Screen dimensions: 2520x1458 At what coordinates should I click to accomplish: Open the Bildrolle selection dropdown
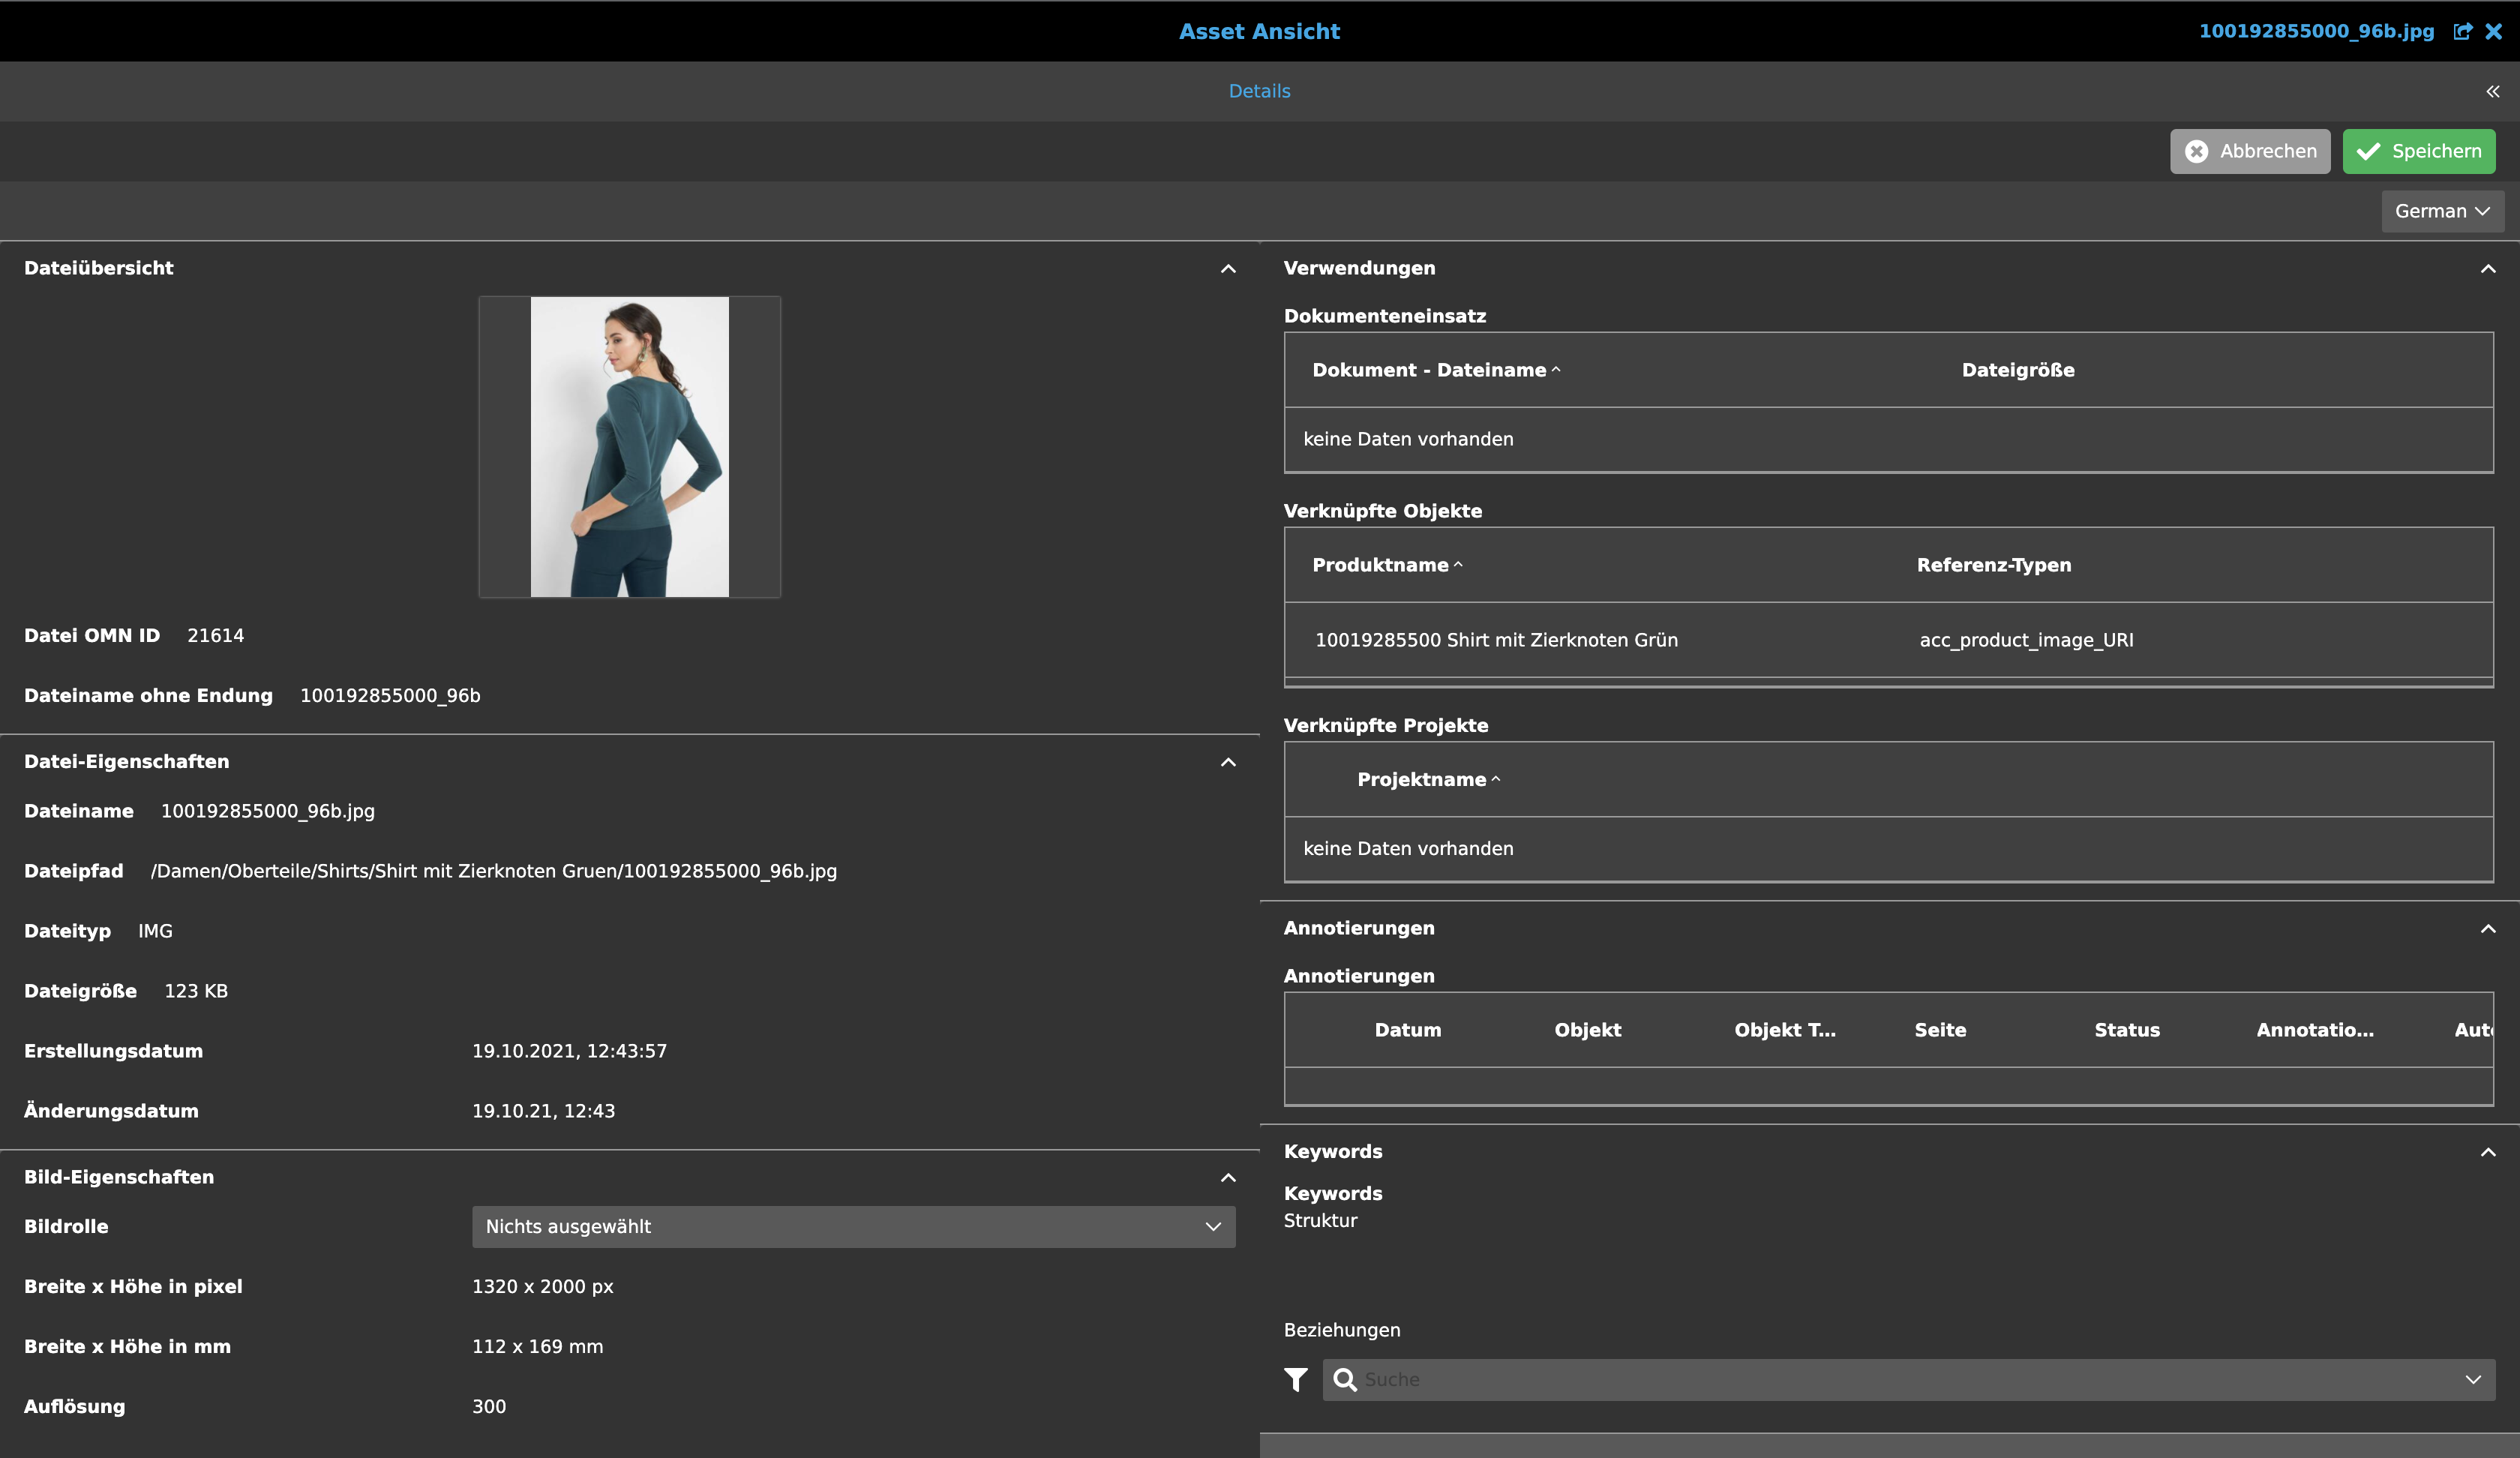1211,1227
